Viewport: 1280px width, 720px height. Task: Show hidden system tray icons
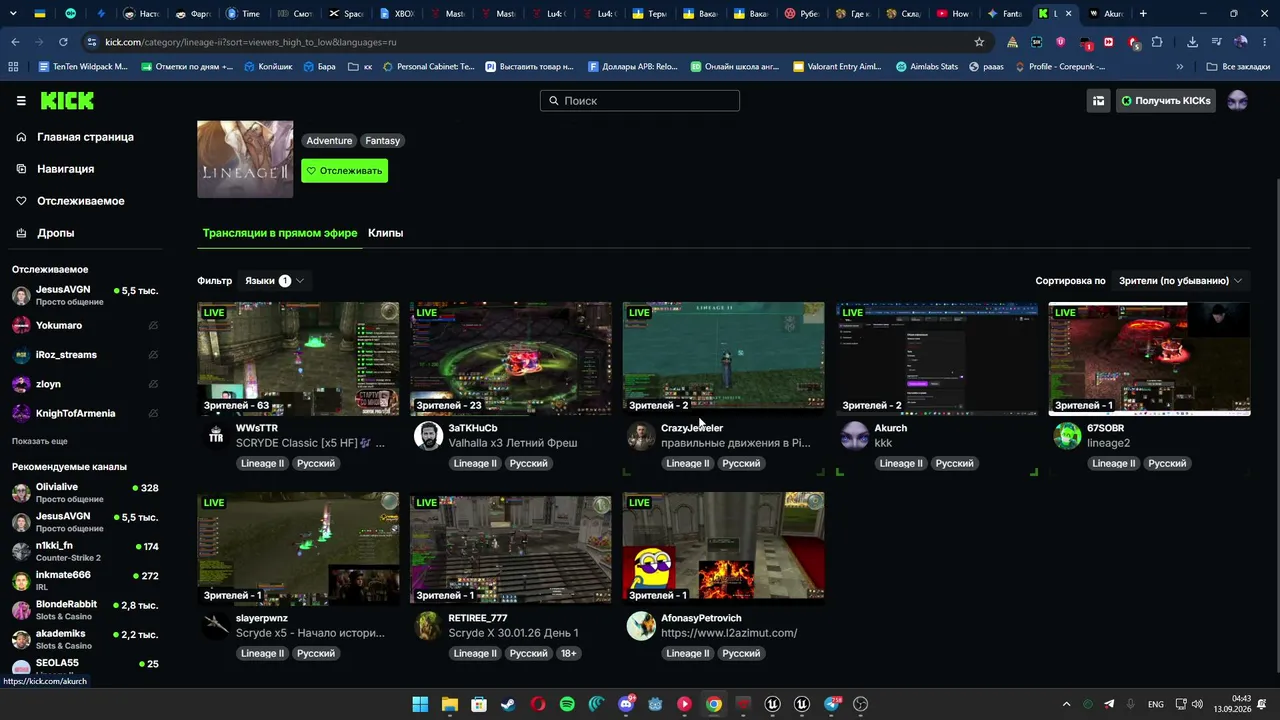click(1066, 704)
